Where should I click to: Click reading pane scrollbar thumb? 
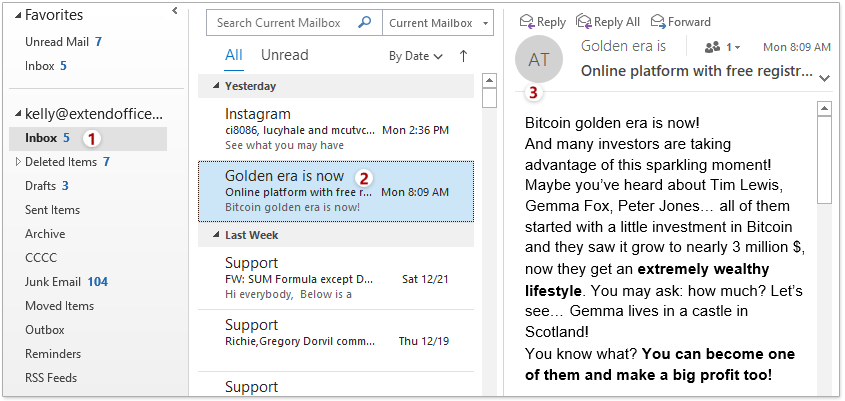825,160
